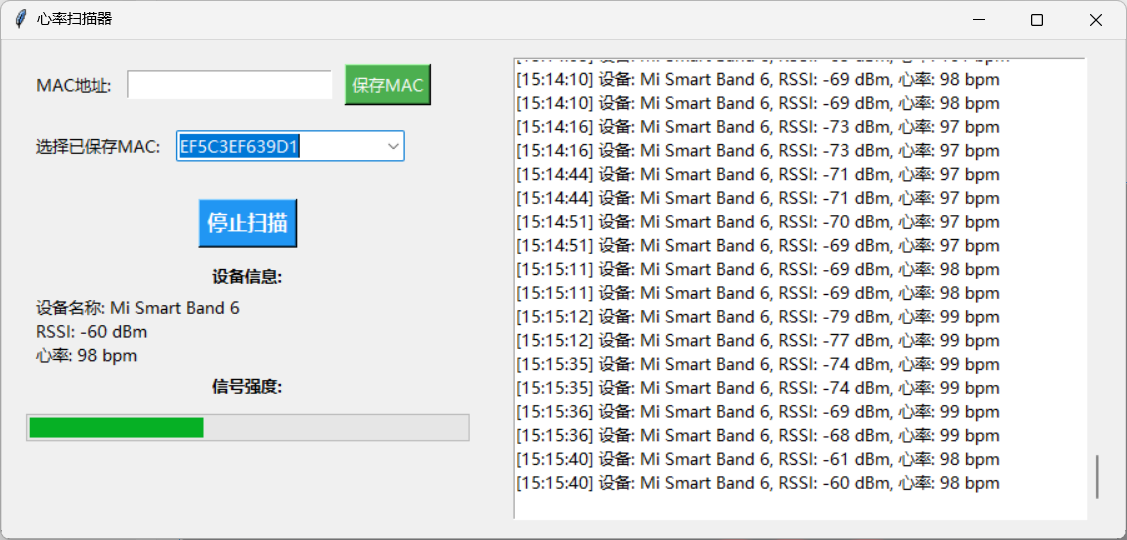Focus the MAC地址 input field
Viewport: 1127px width, 540px height.
coord(230,85)
